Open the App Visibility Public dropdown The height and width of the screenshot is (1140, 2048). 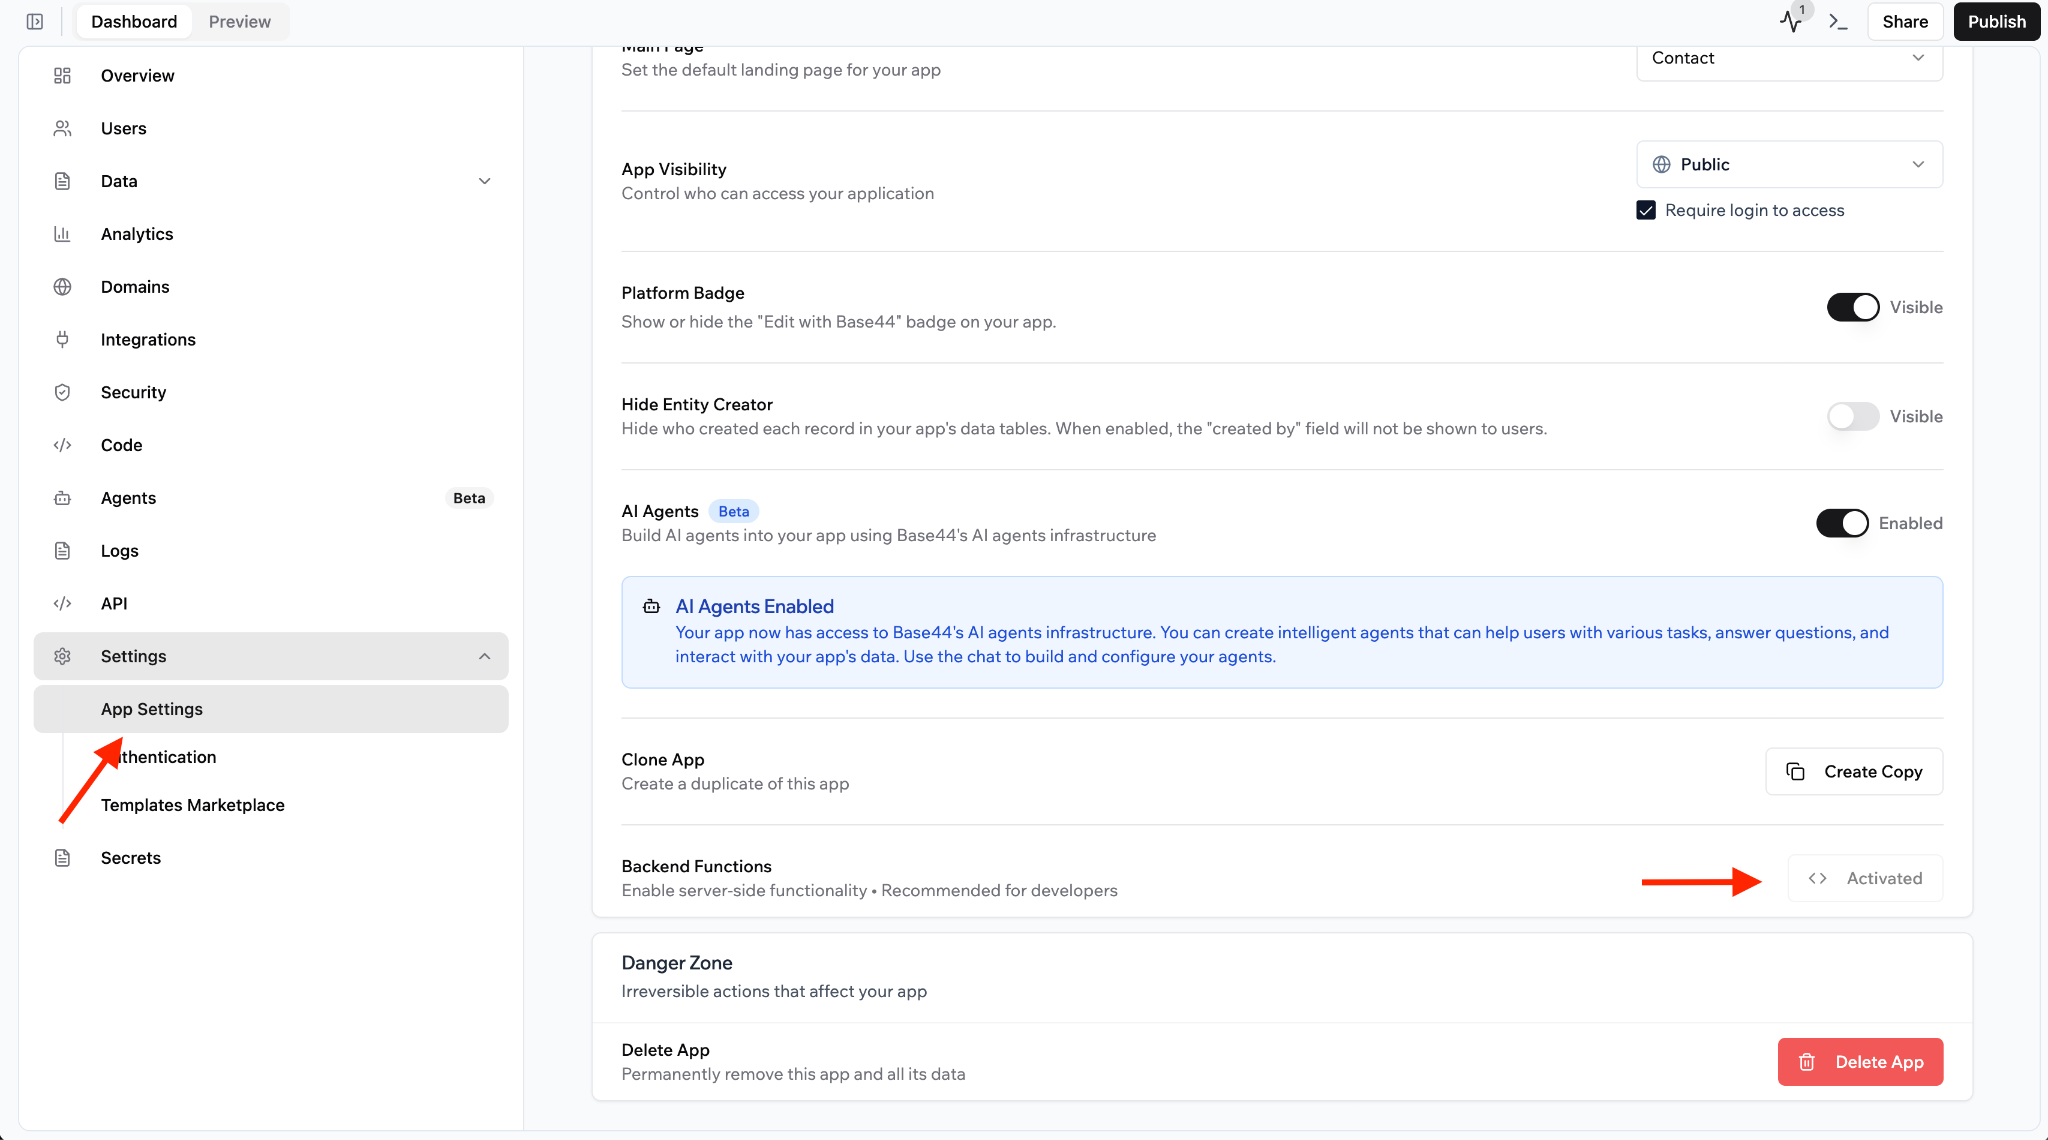pos(1789,164)
